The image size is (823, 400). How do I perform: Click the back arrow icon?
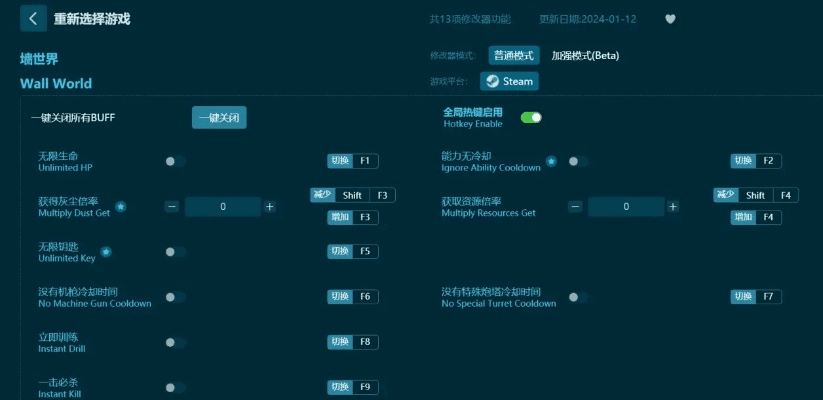[x=33, y=18]
